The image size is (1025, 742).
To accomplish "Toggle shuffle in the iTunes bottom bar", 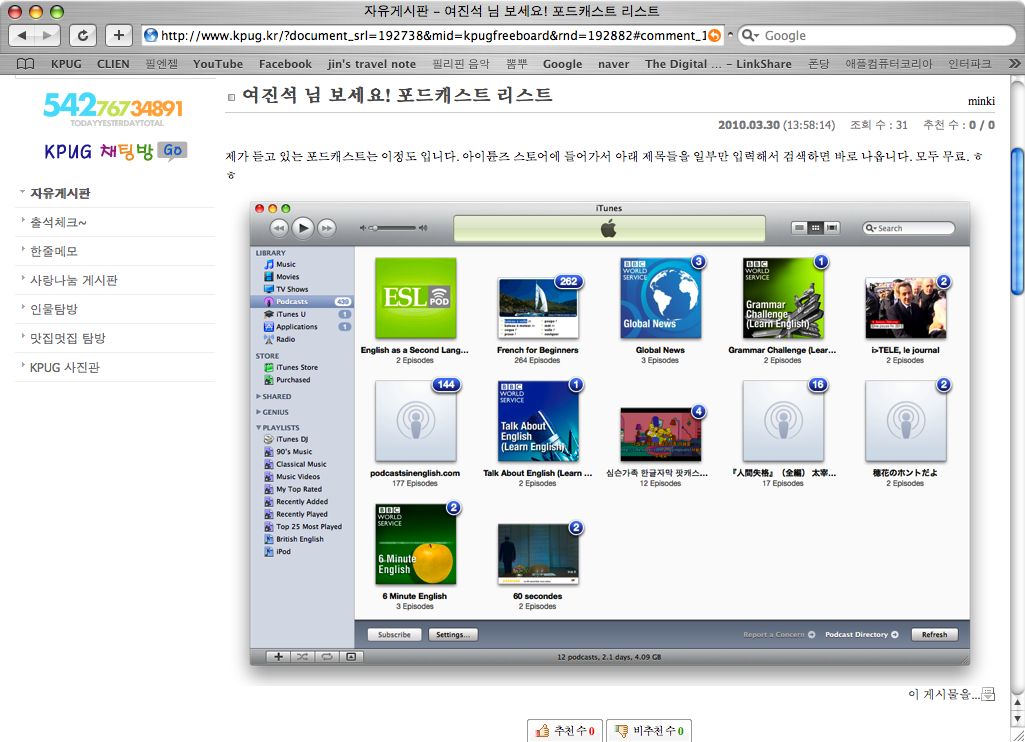I will point(303,656).
